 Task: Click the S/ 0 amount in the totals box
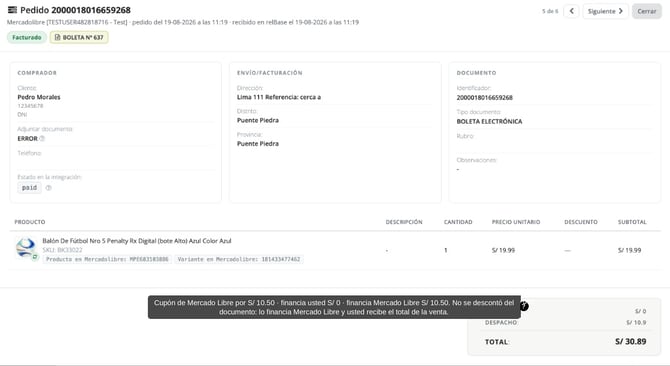click(640, 311)
